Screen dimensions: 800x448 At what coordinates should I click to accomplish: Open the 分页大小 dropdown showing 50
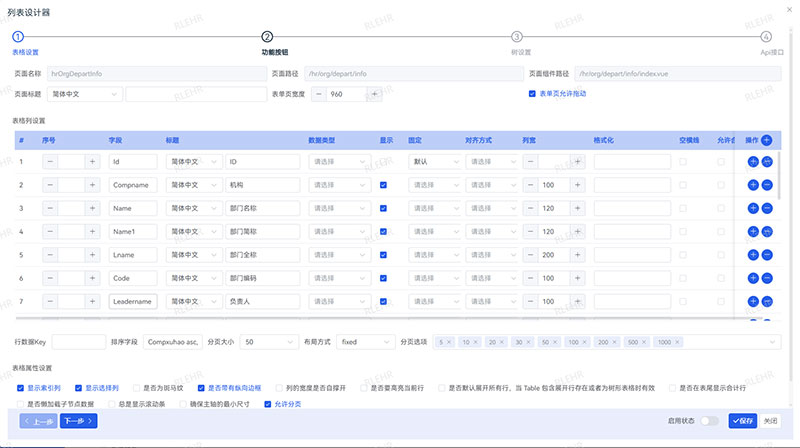[269, 342]
